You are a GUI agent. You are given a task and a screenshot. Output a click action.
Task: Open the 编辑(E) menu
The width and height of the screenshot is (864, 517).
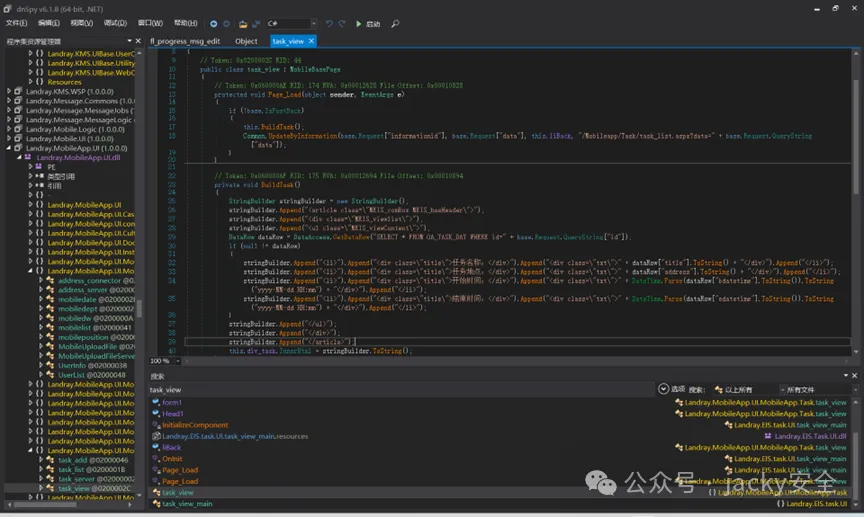pos(48,23)
